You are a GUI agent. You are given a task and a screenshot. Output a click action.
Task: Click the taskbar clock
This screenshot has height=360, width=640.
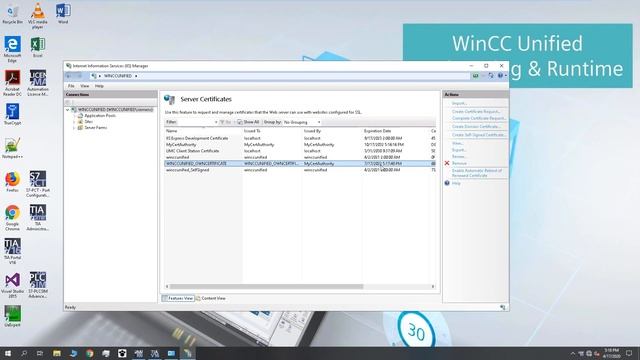611,353
